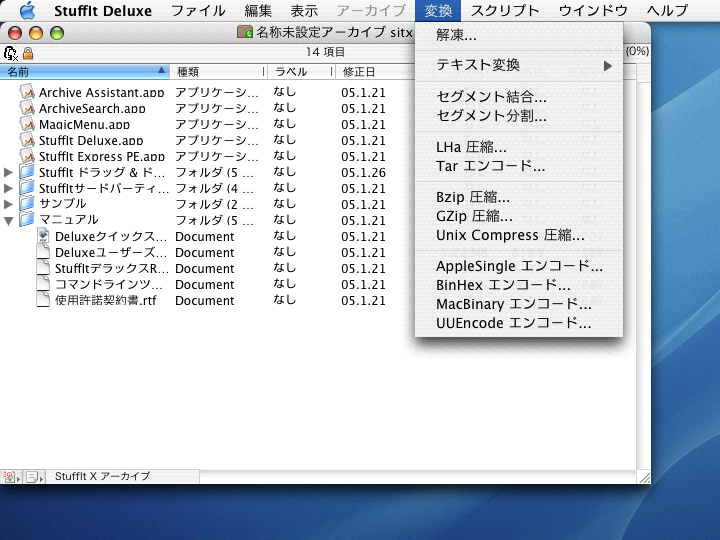Viewport: 720px width, 540px height.
Task: Click the padlock encryption icon
Action: [28, 53]
